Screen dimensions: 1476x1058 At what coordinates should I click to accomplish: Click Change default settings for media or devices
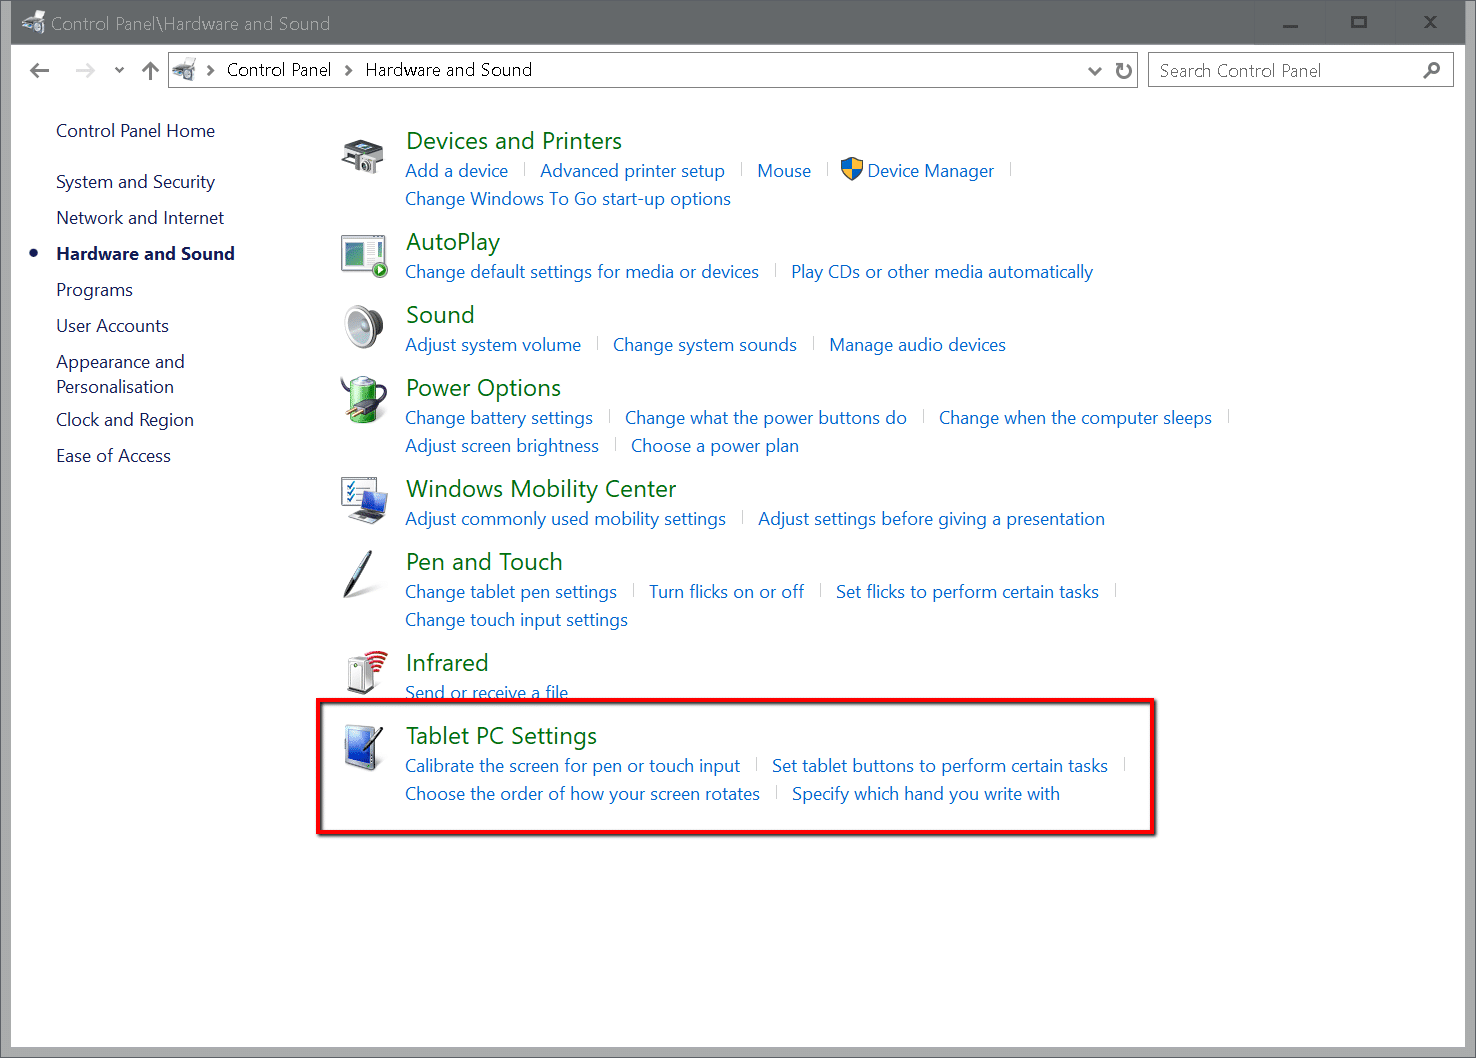(x=582, y=272)
